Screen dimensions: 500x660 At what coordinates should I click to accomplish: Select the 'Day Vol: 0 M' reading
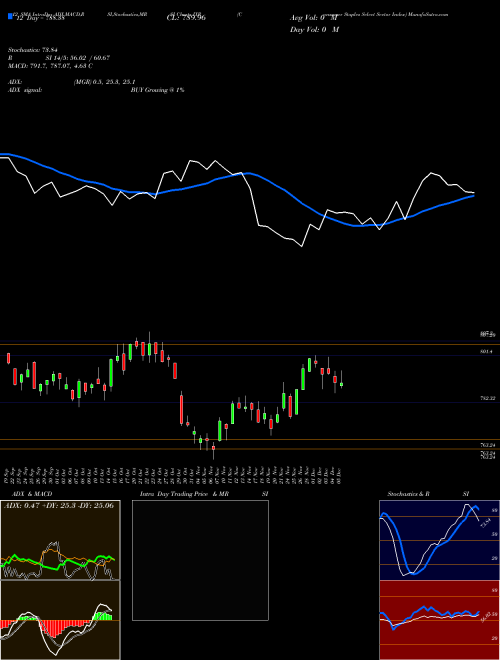pos(314,29)
